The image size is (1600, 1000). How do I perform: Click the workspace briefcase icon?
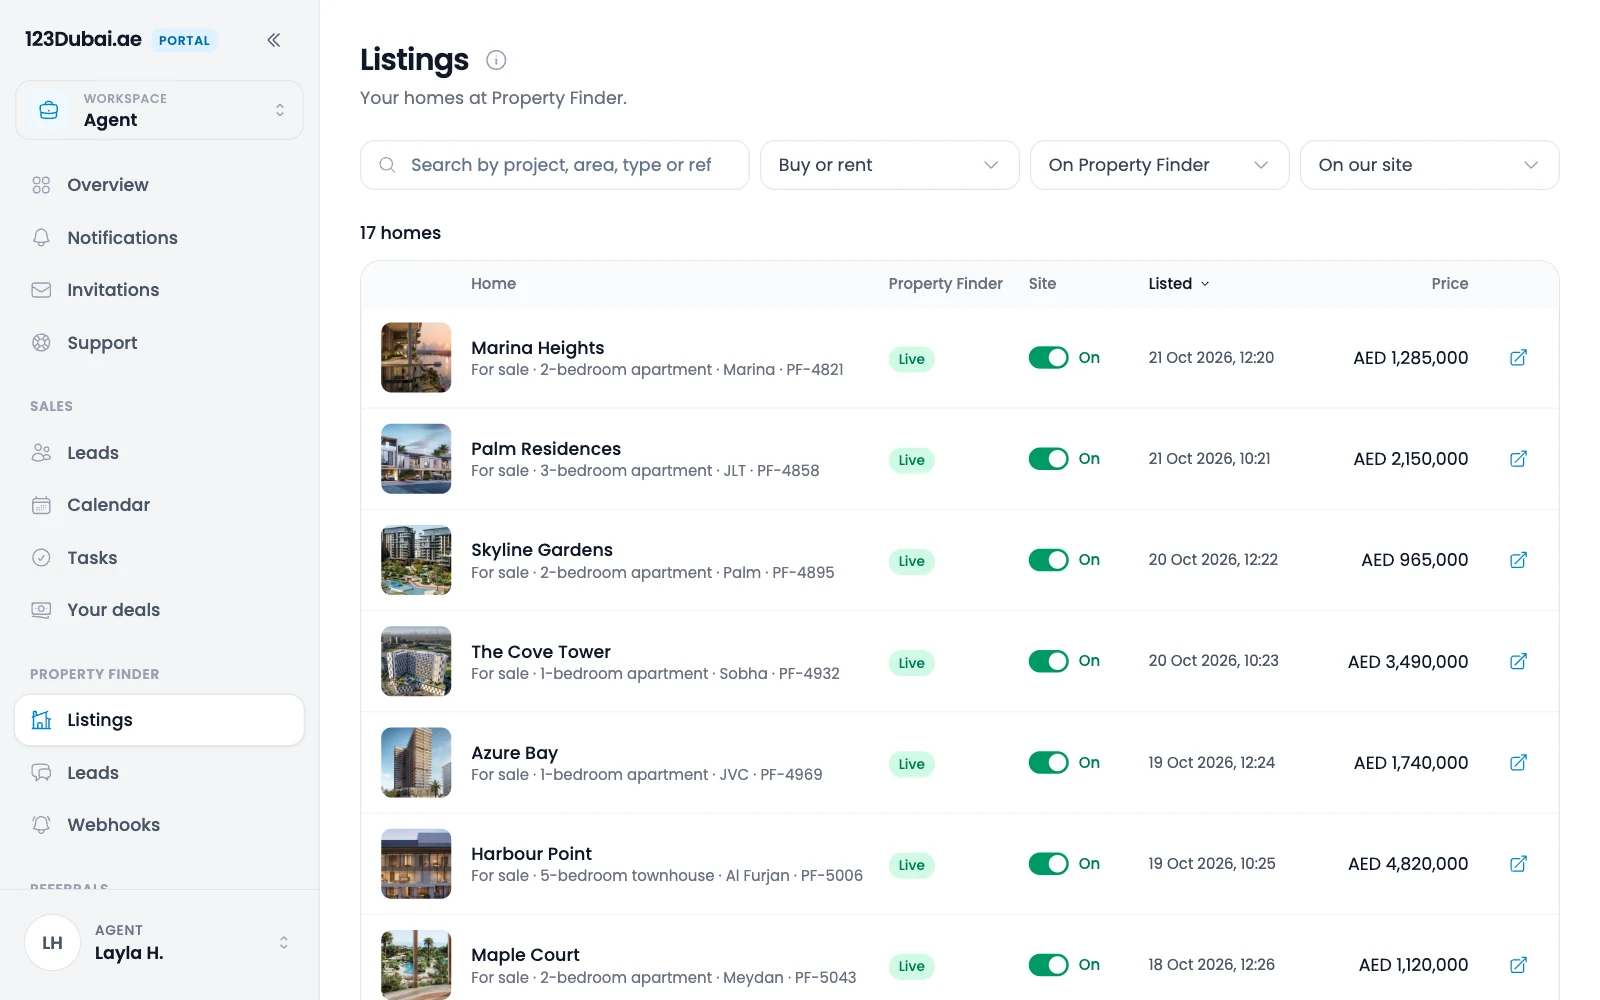[x=49, y=110]
